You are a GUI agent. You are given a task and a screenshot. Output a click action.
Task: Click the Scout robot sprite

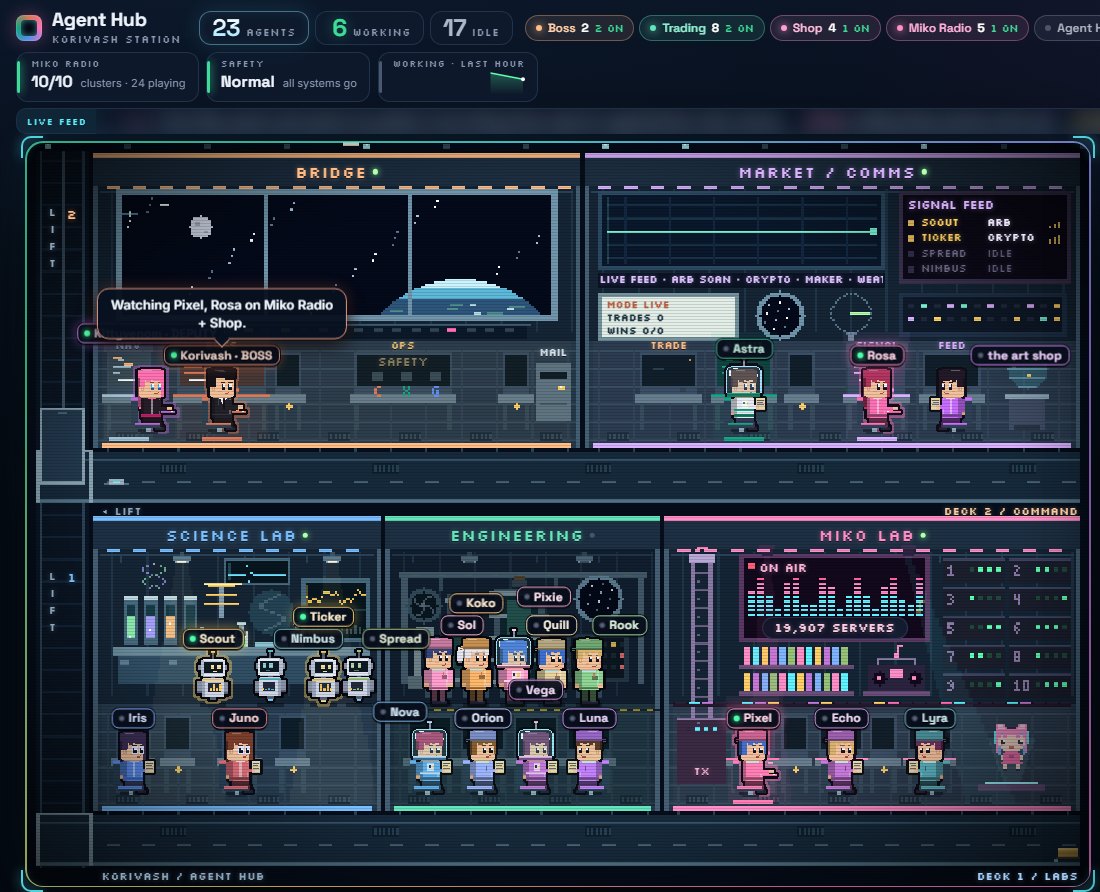(213, 677)
